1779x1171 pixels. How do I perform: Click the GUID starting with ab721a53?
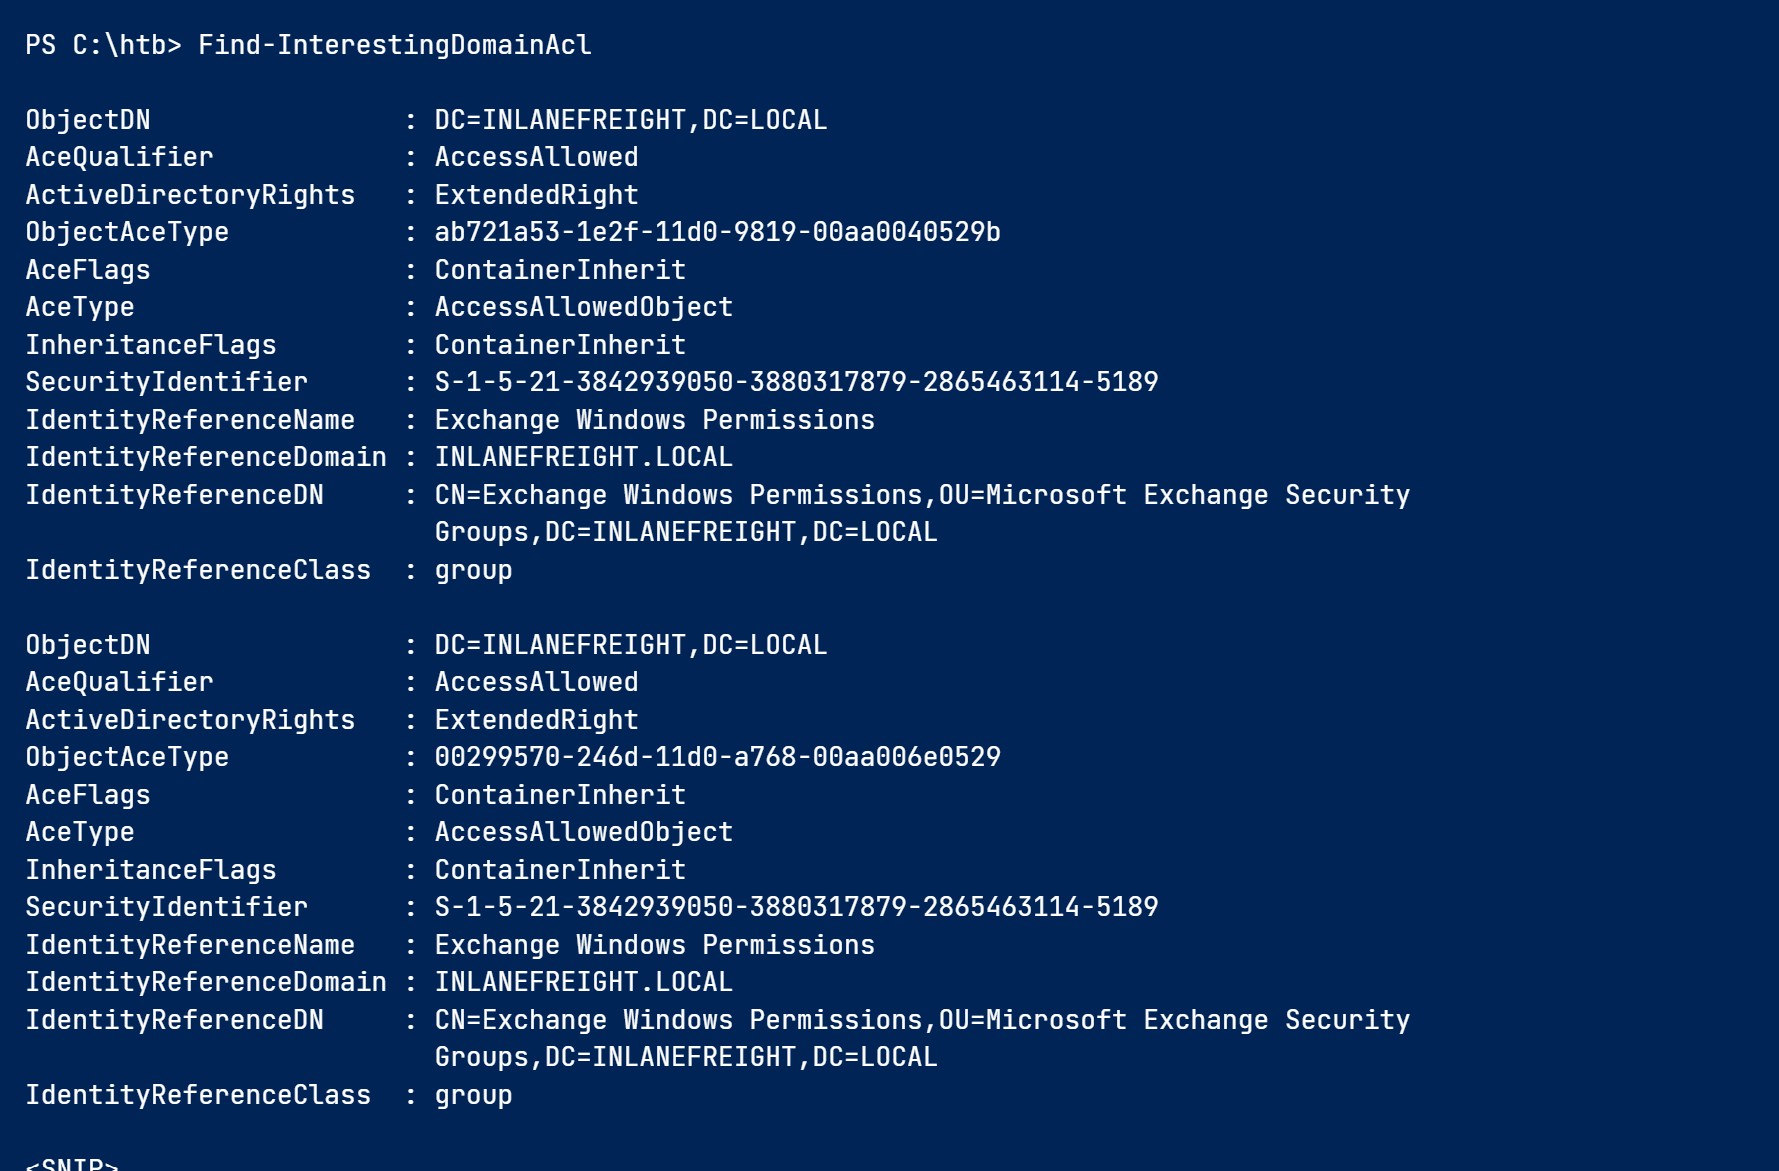(717, 232)
